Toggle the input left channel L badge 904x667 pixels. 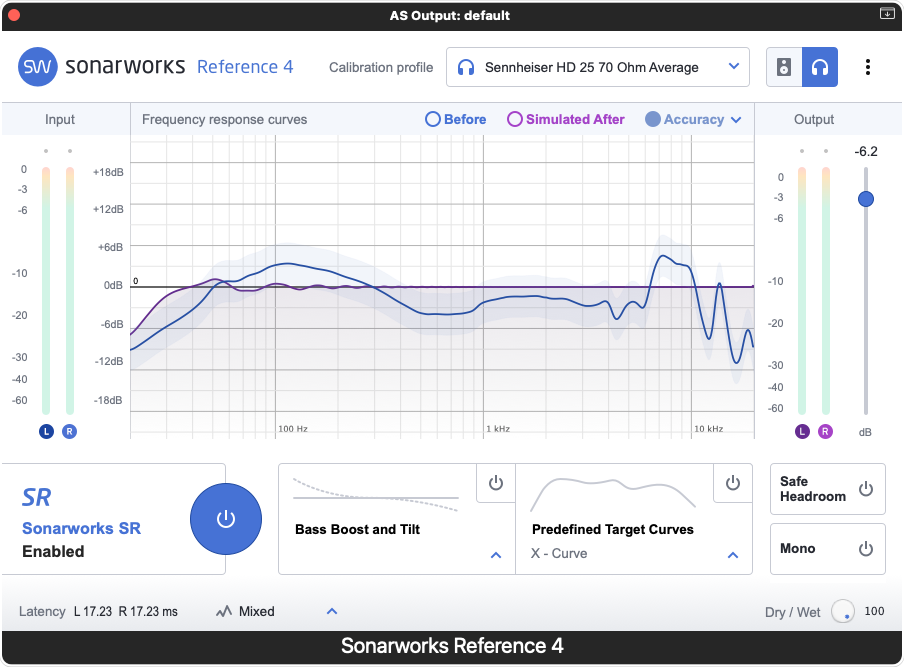(46, 431)
